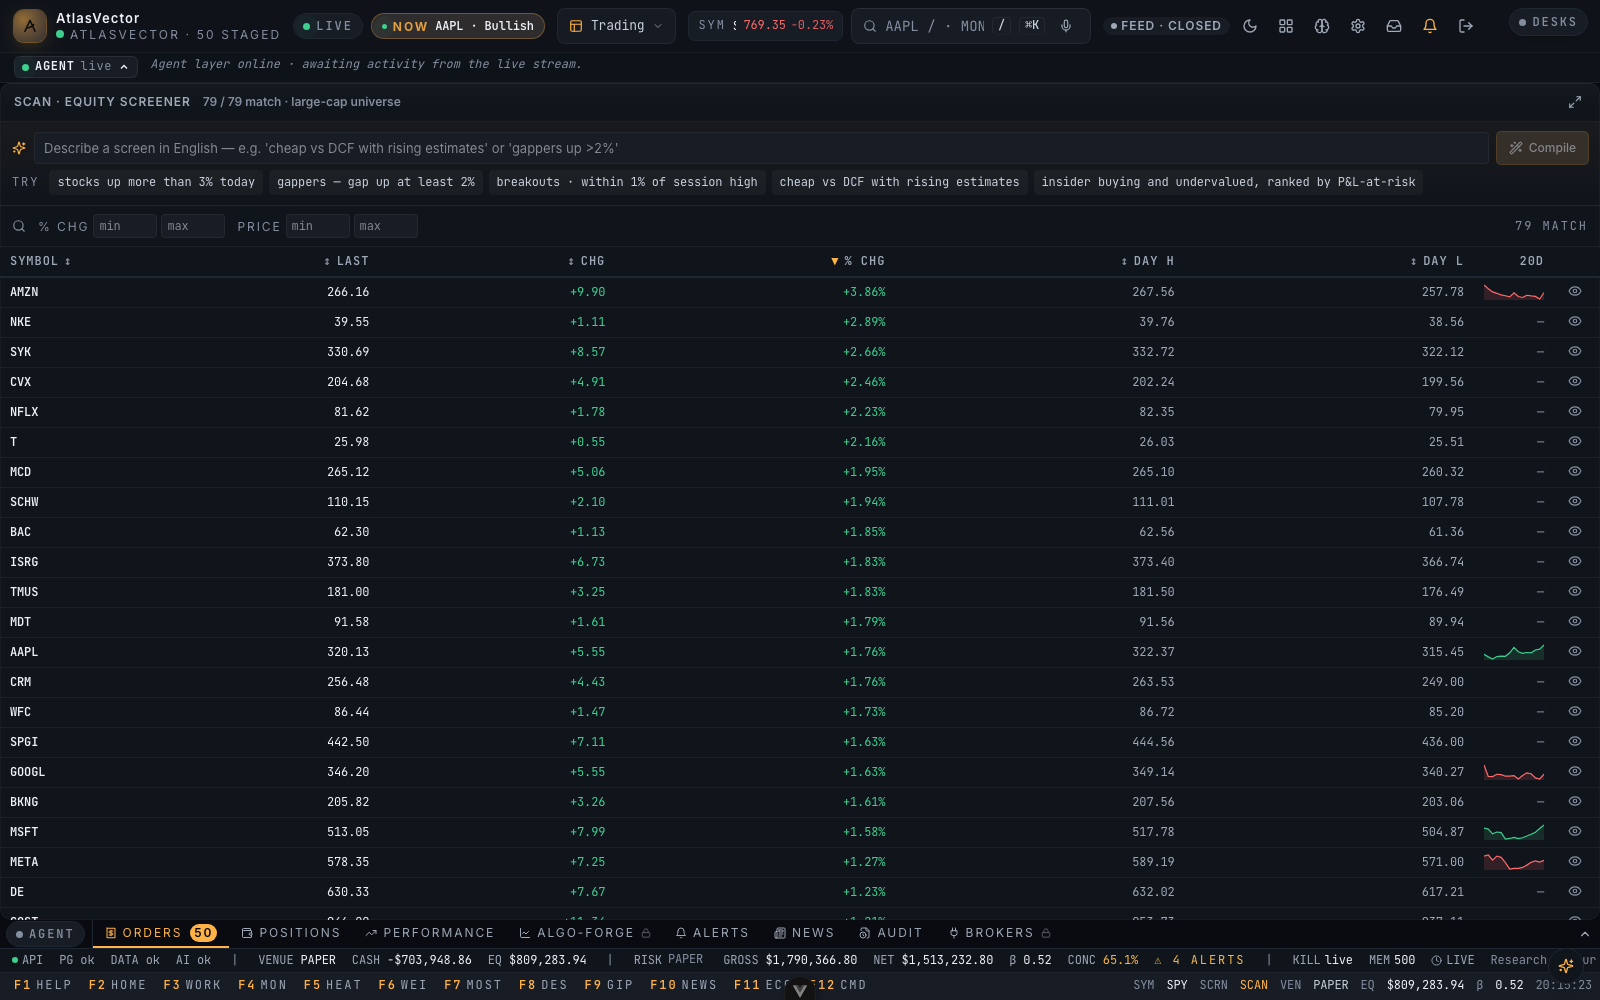Open the ORDERS tab
1600x1000 pixels.
[x=160, y=933]
